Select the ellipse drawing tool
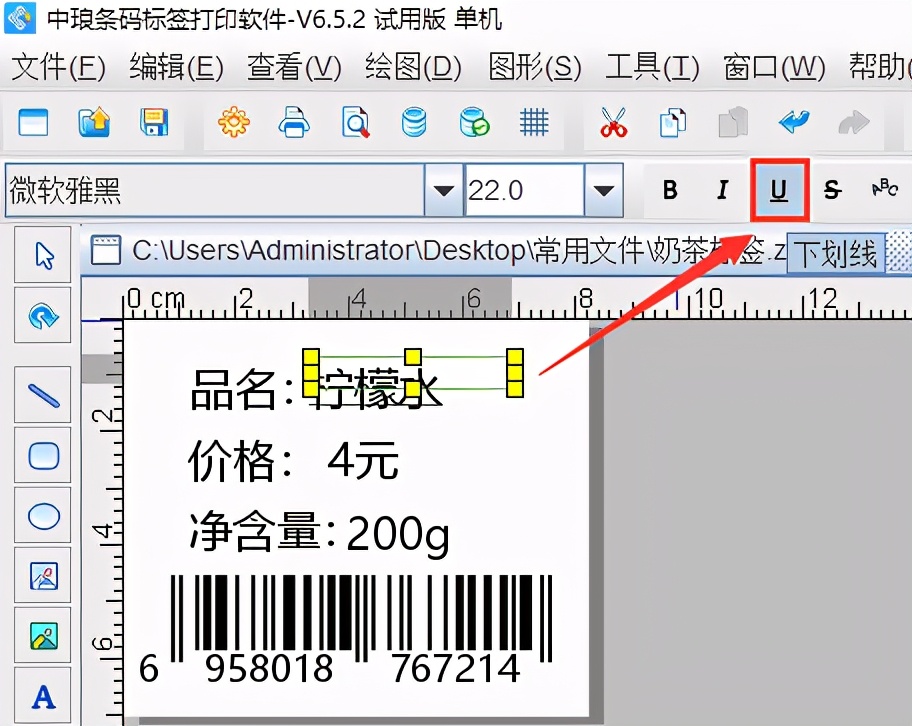 42,516
